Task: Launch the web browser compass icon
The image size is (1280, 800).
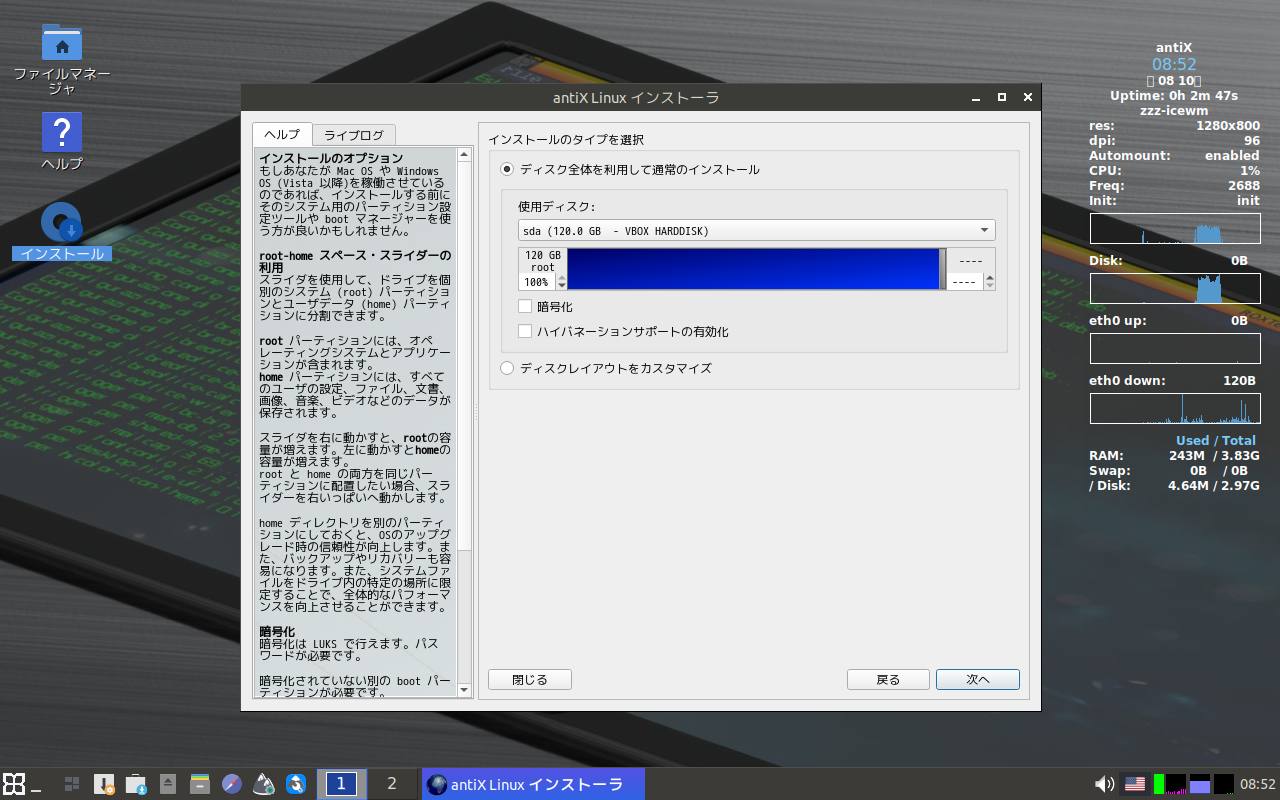Action: (x=232, y=784)
